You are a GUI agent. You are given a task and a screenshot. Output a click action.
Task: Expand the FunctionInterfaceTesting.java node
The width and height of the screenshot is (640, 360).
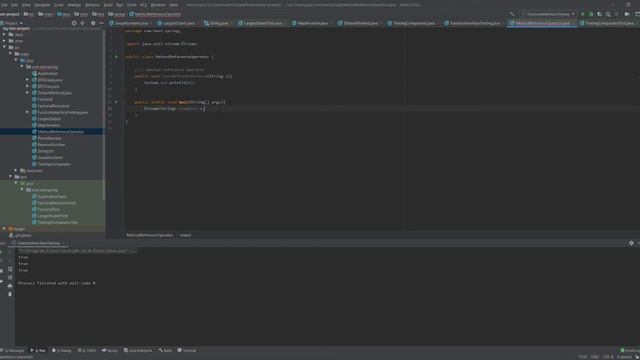click(27, 112)
